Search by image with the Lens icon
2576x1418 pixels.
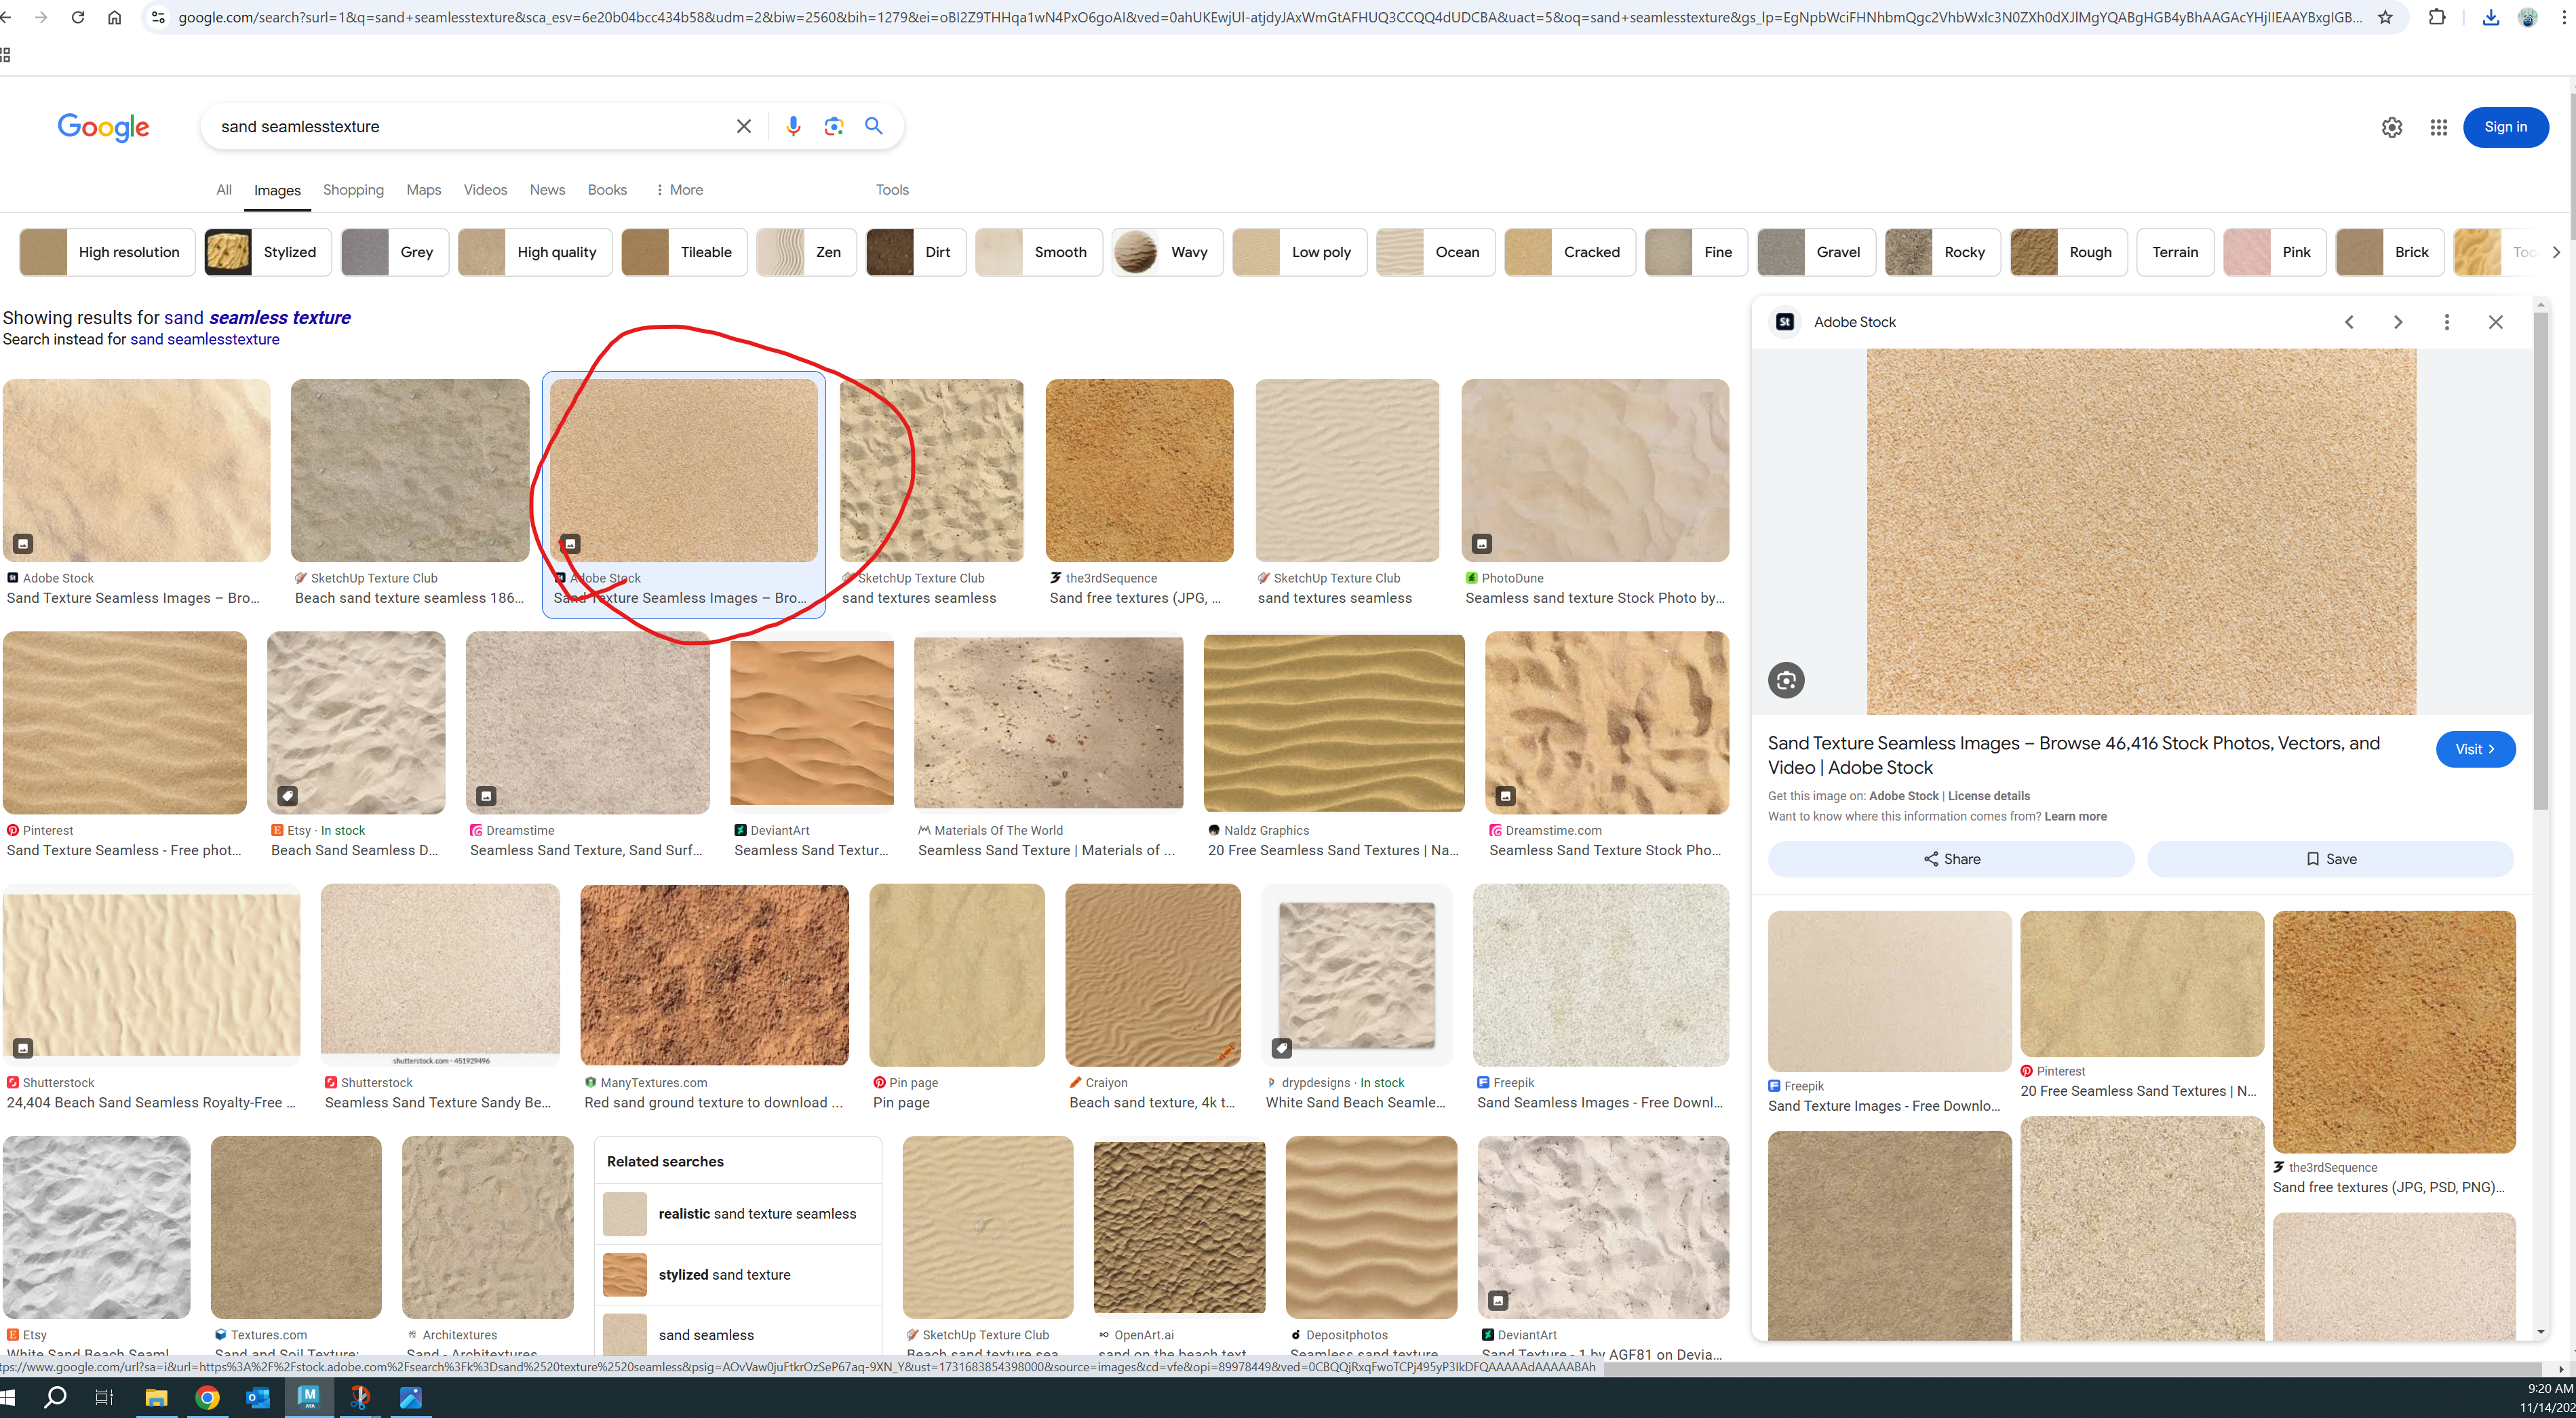click(x=834, y=126)
